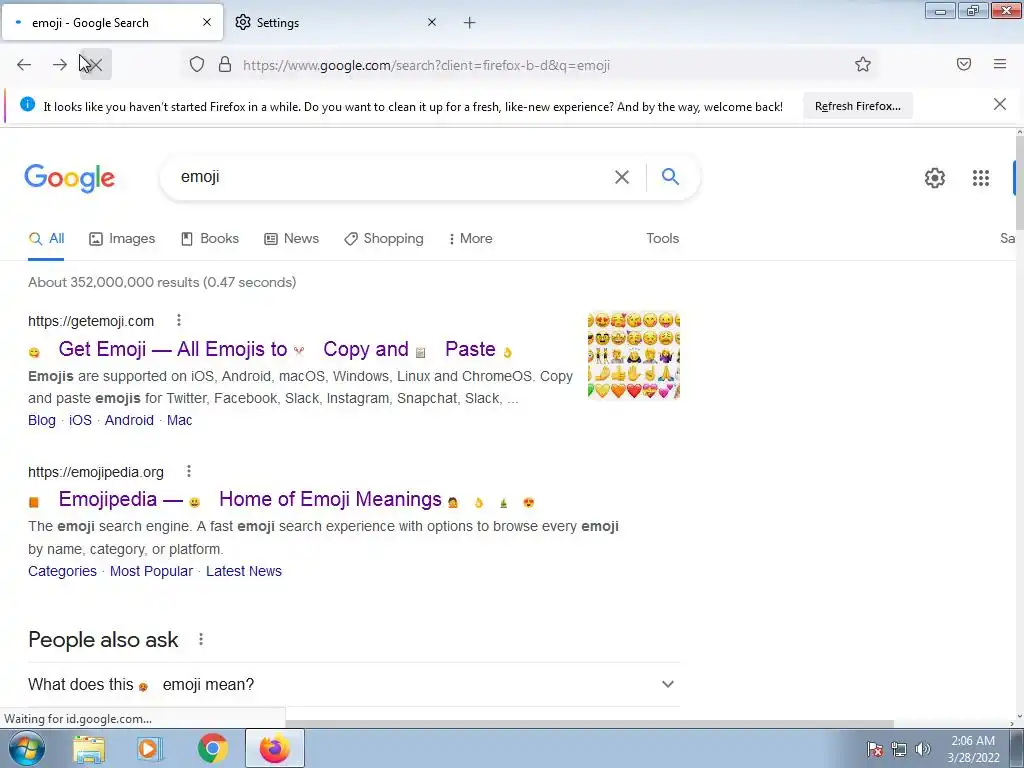Open the Android sitelink
Screen dimensions: 1024x768
[x=129, y=420]
